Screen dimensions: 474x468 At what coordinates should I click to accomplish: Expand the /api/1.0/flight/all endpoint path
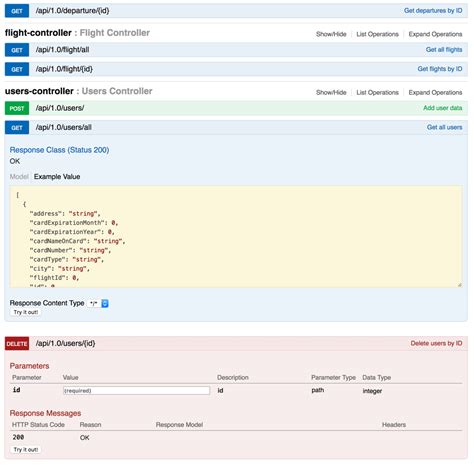(x=62, y=50)
